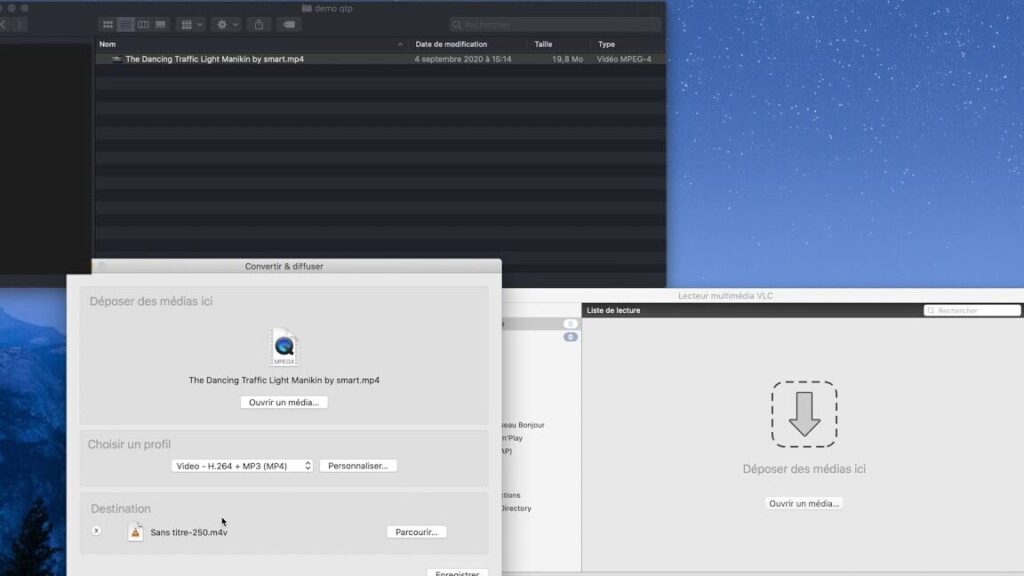Select the Plug'n'Play item in the VLC sidebar
Screen dimensions: 1024x576
[x=512, y=438]
